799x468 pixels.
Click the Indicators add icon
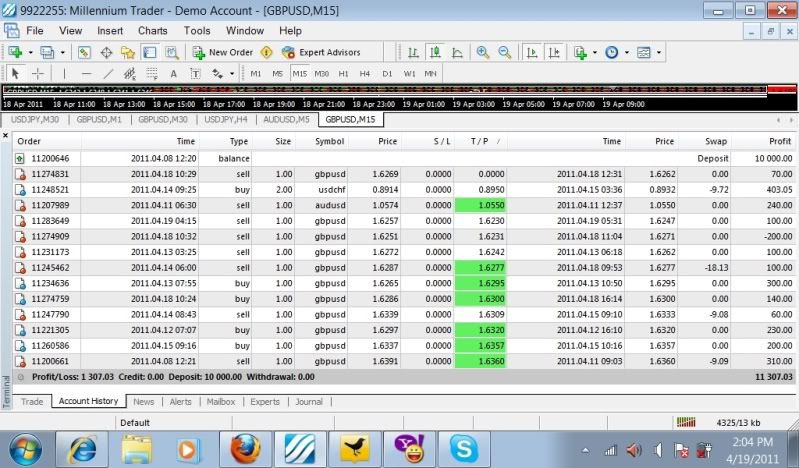coord(580,52)
